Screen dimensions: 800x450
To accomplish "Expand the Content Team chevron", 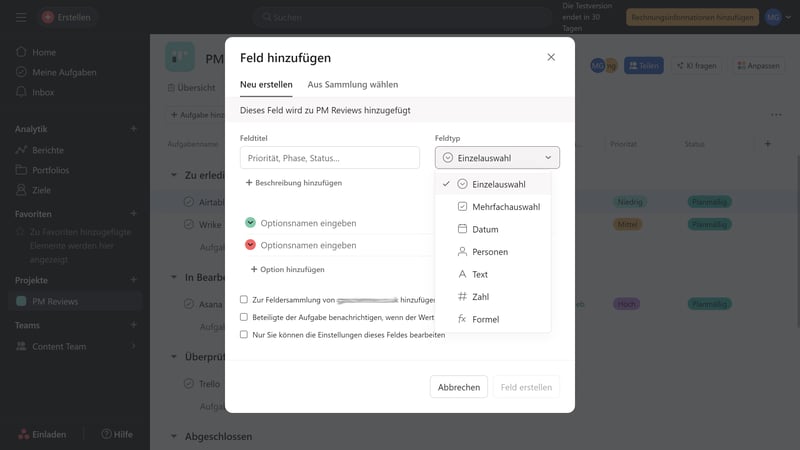I will click(x=134, y=346).
